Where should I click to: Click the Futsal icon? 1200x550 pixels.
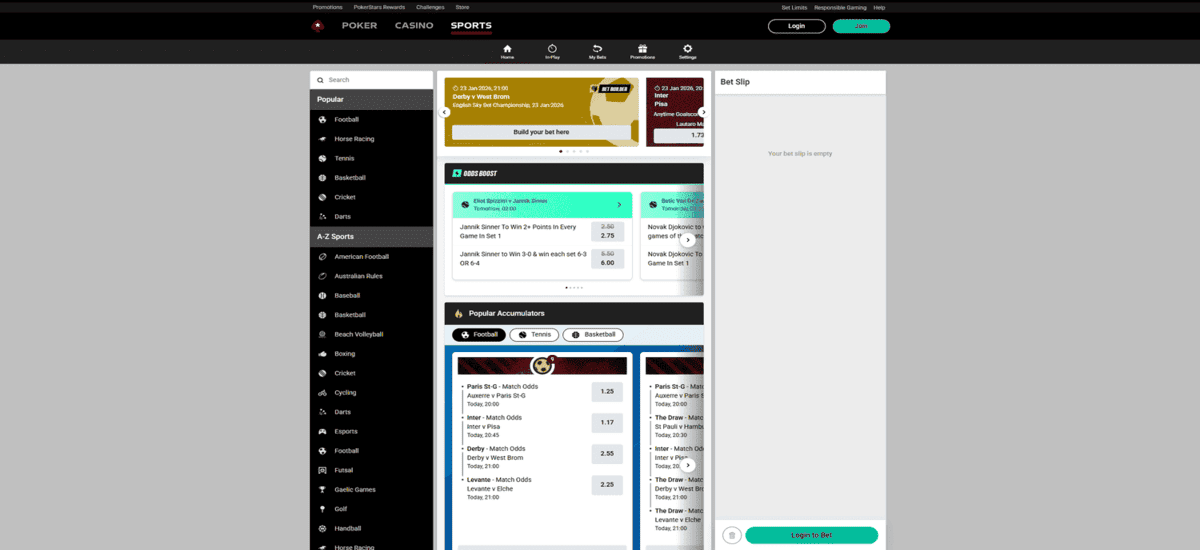(x=322, y=470)
